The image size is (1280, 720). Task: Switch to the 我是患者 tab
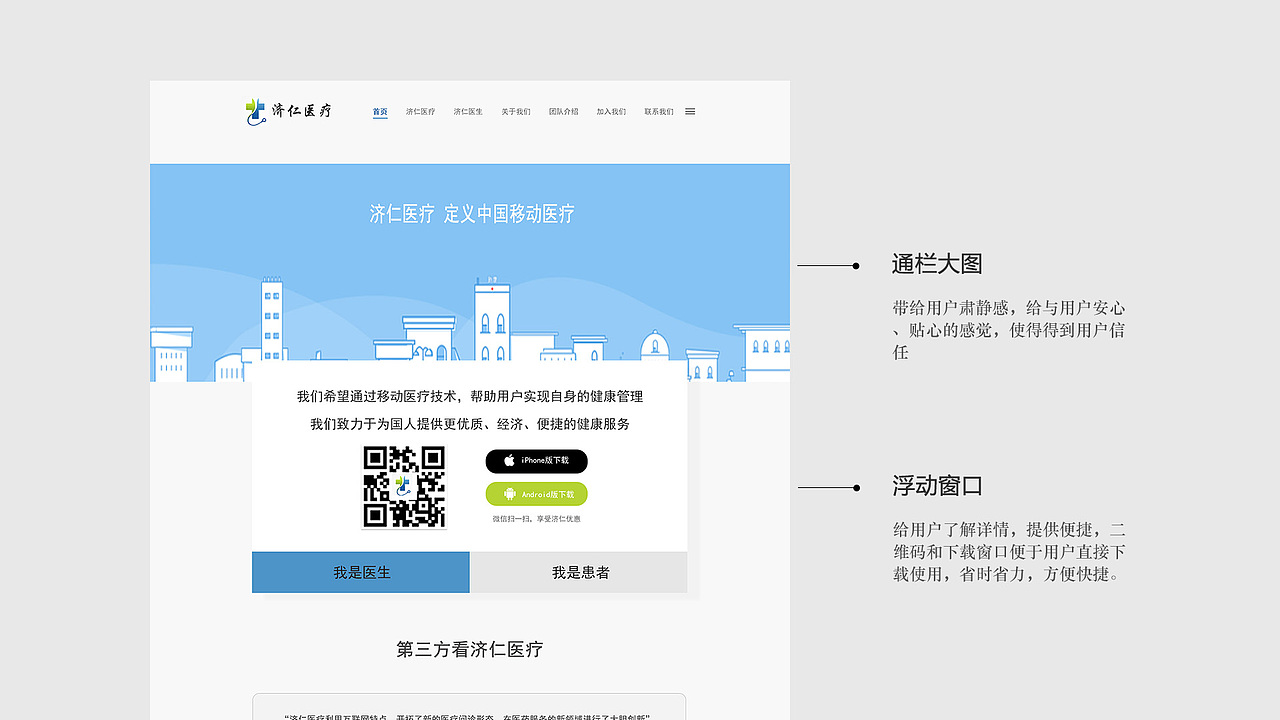[x=580, y=572]
